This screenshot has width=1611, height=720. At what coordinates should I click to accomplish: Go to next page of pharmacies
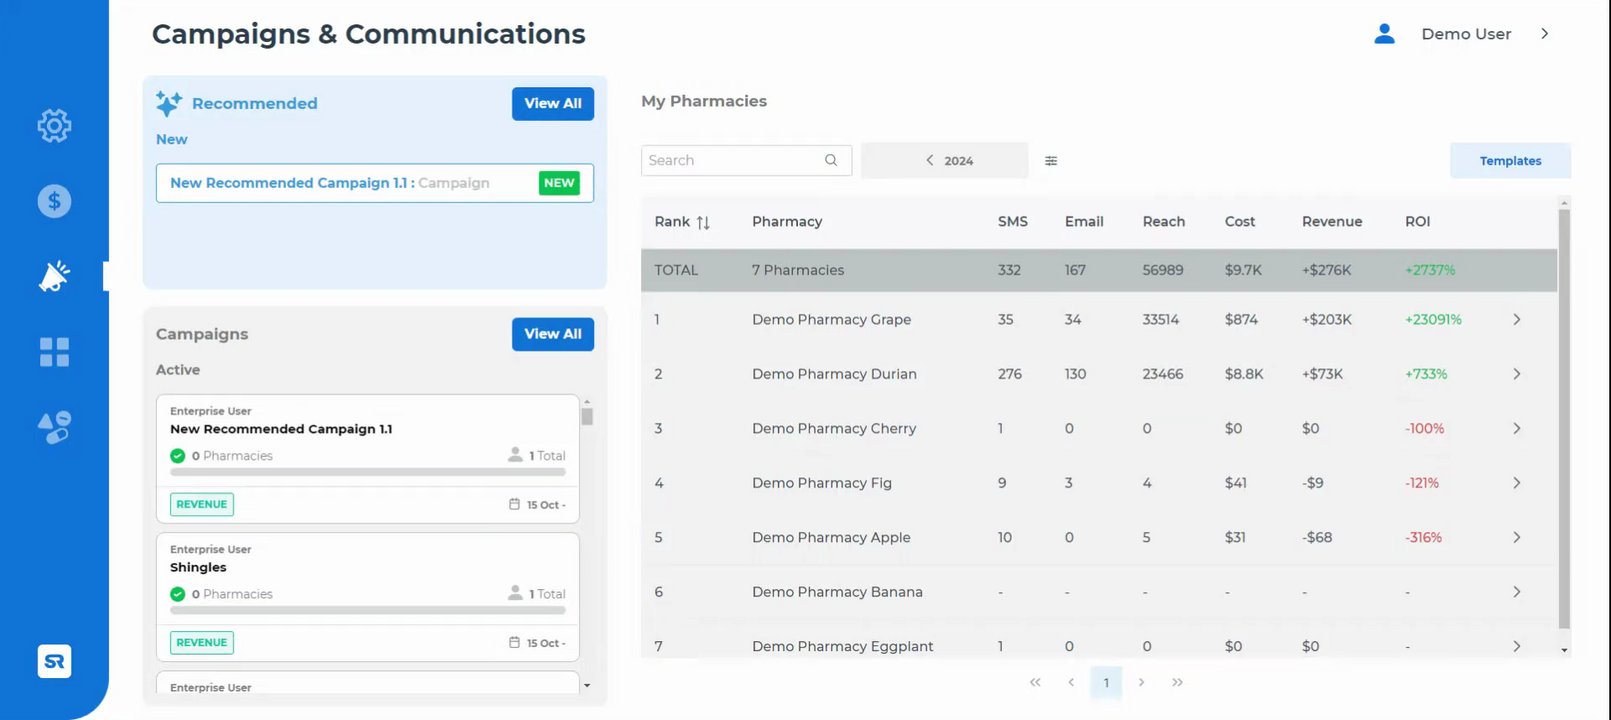[x=1141, y=682]
